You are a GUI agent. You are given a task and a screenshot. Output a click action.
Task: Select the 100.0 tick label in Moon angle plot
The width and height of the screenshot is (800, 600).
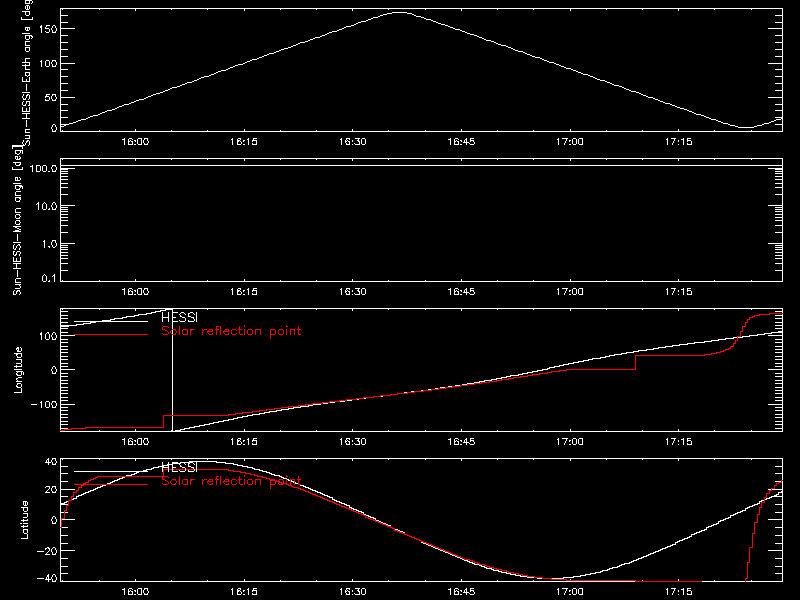pyautogui.click(x=43, y=168)
